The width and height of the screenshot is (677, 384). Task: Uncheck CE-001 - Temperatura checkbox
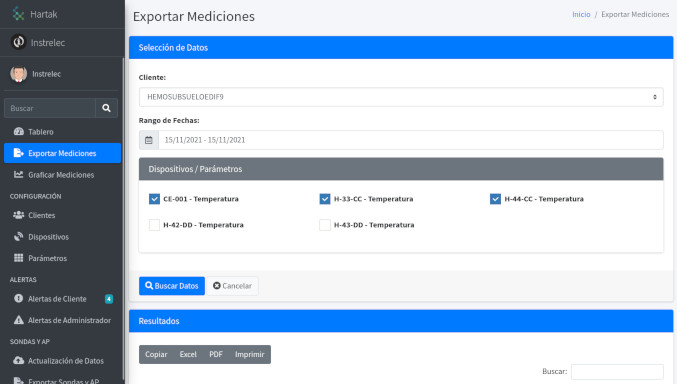click(154, 199)
